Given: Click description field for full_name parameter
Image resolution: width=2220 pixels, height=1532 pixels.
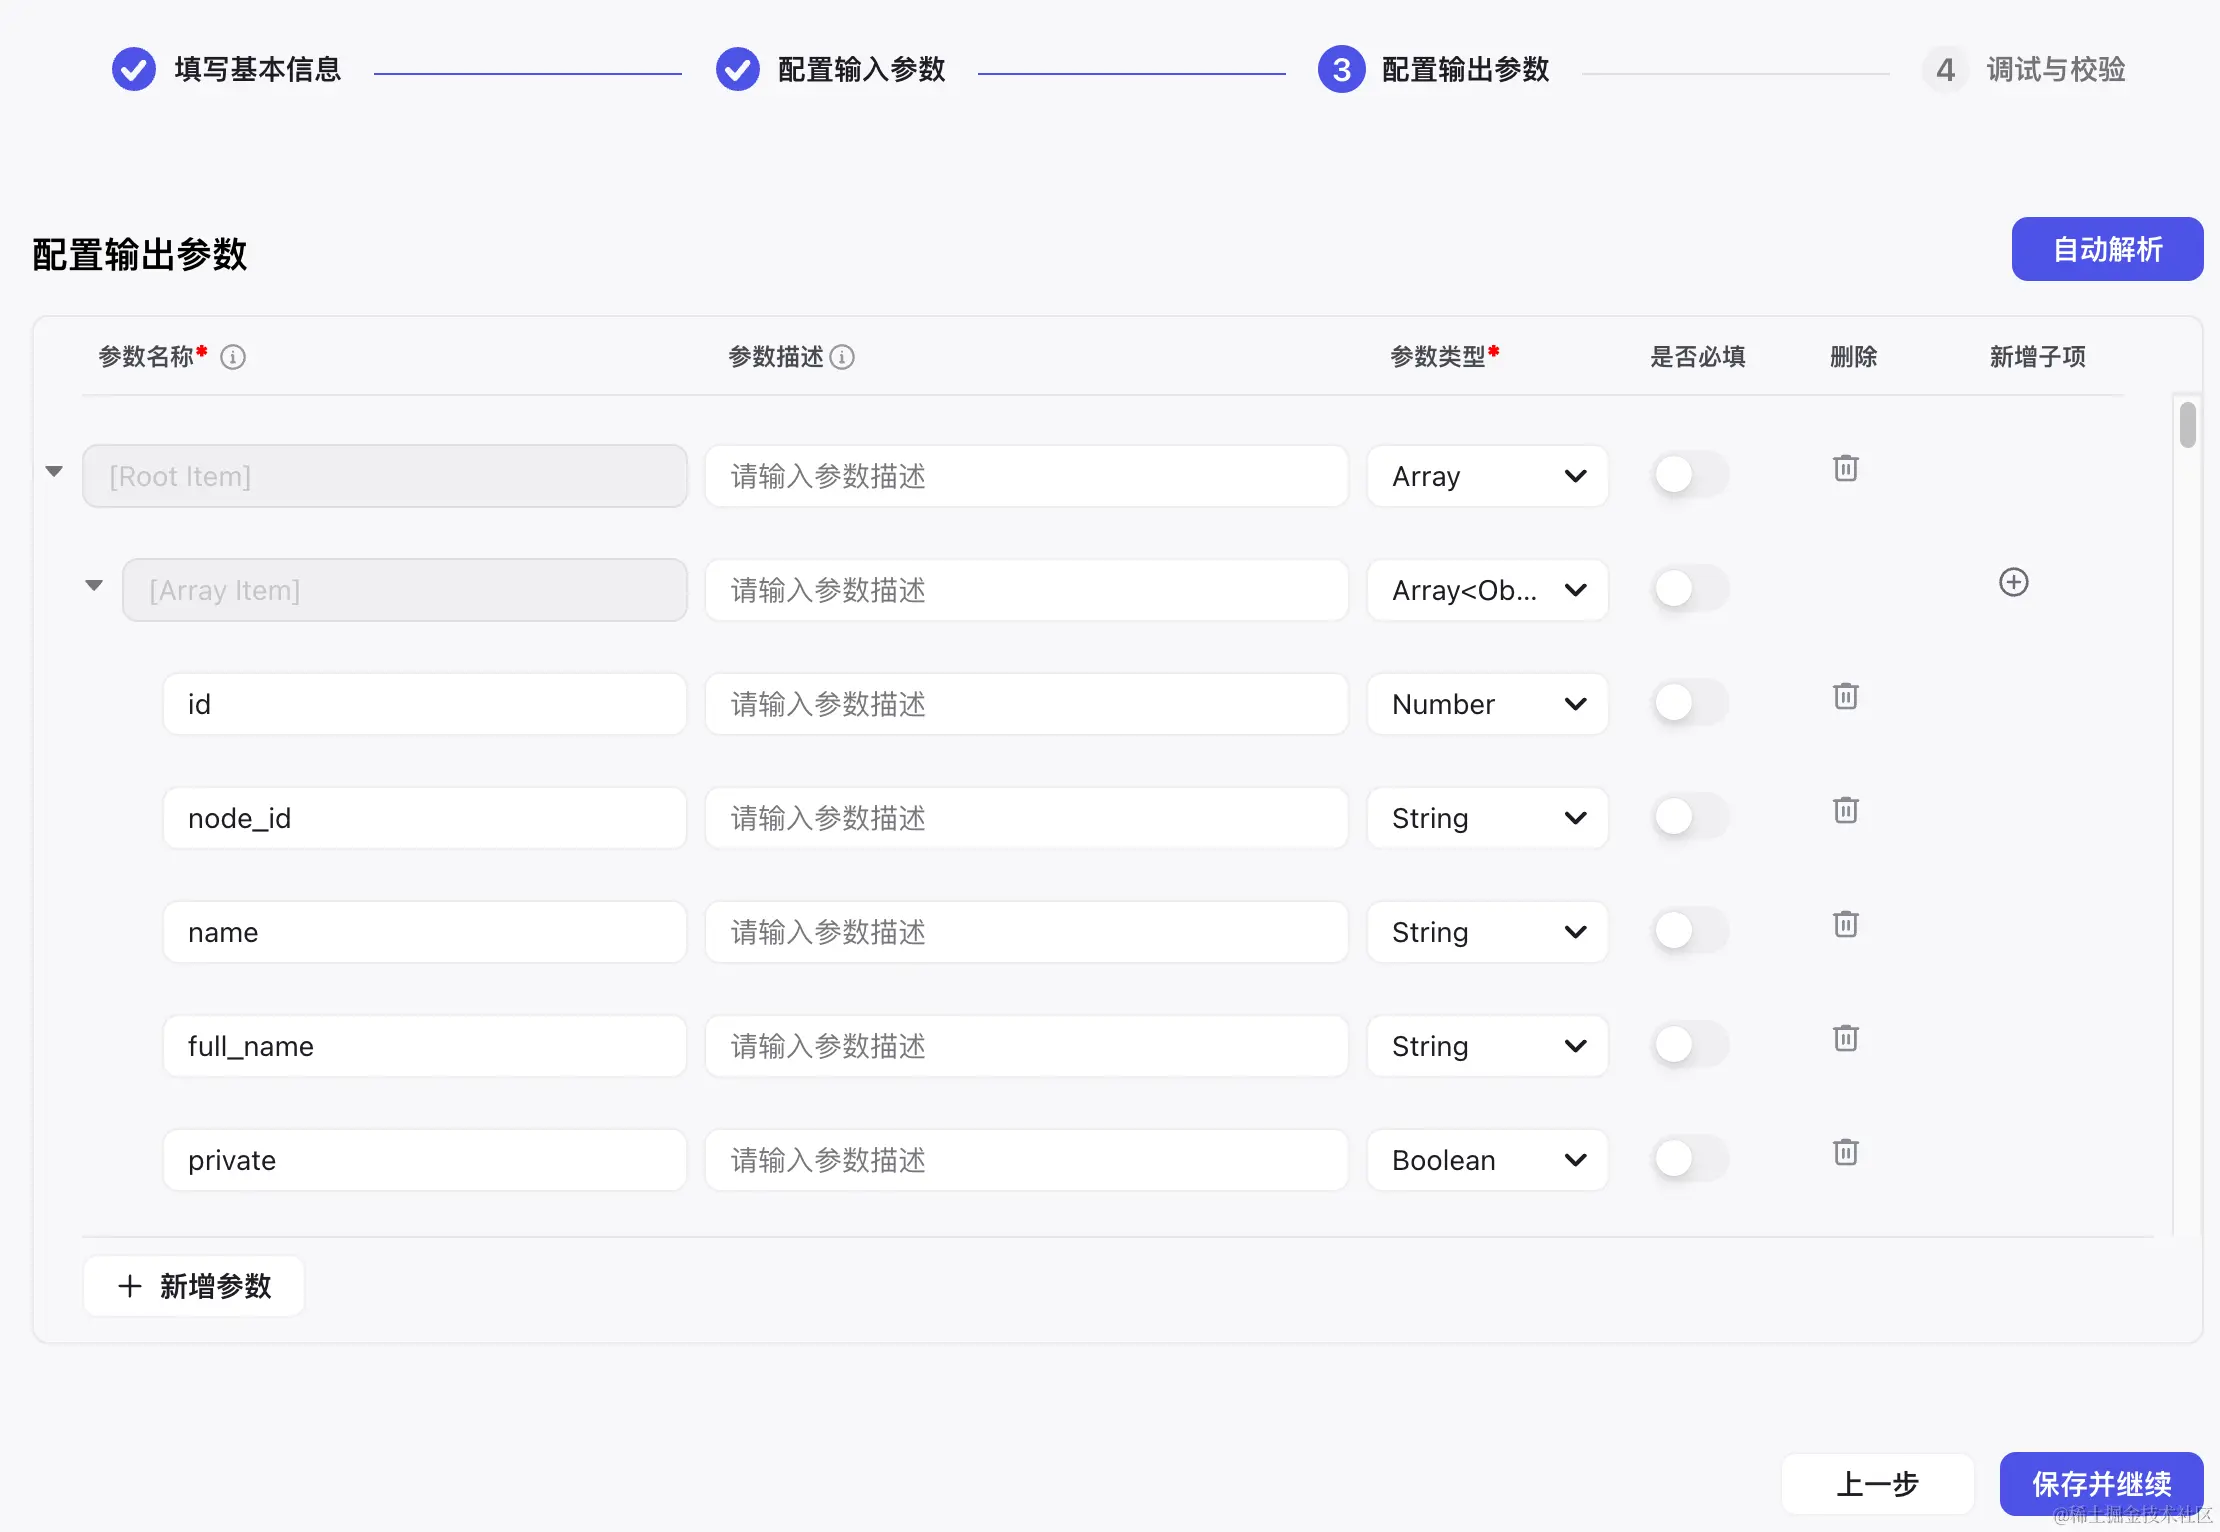Looking at the screenshot, I should [1026, 1046].
